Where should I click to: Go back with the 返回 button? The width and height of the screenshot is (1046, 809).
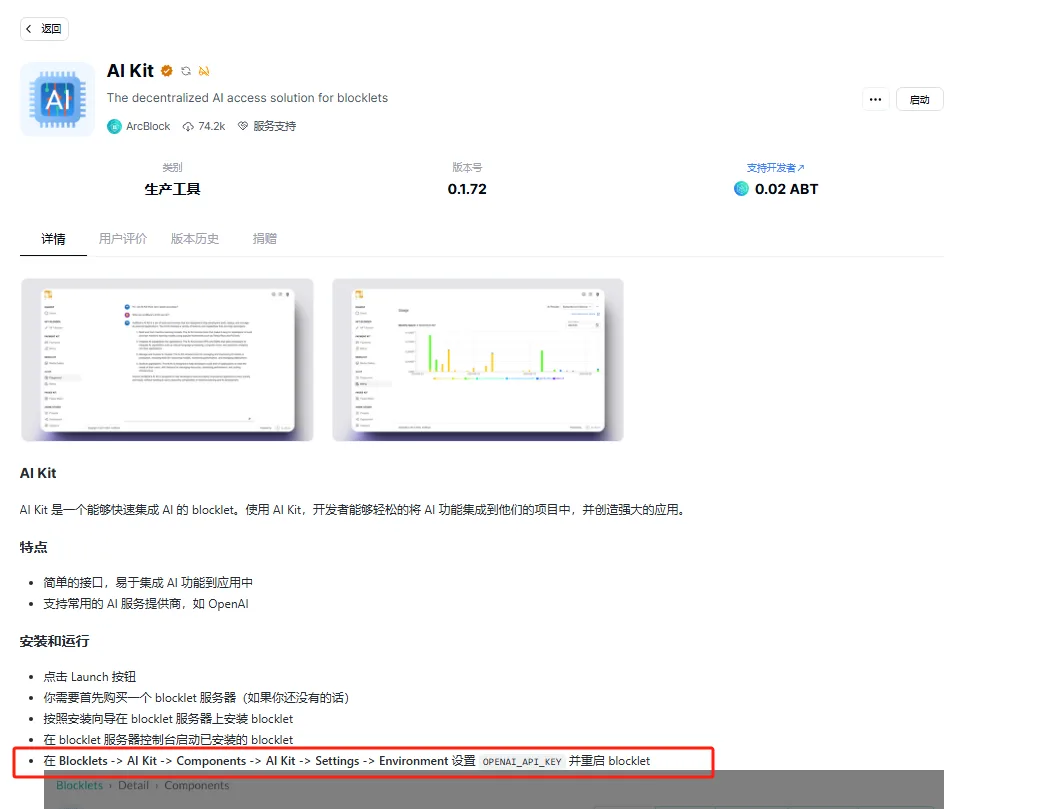[44, 29]
